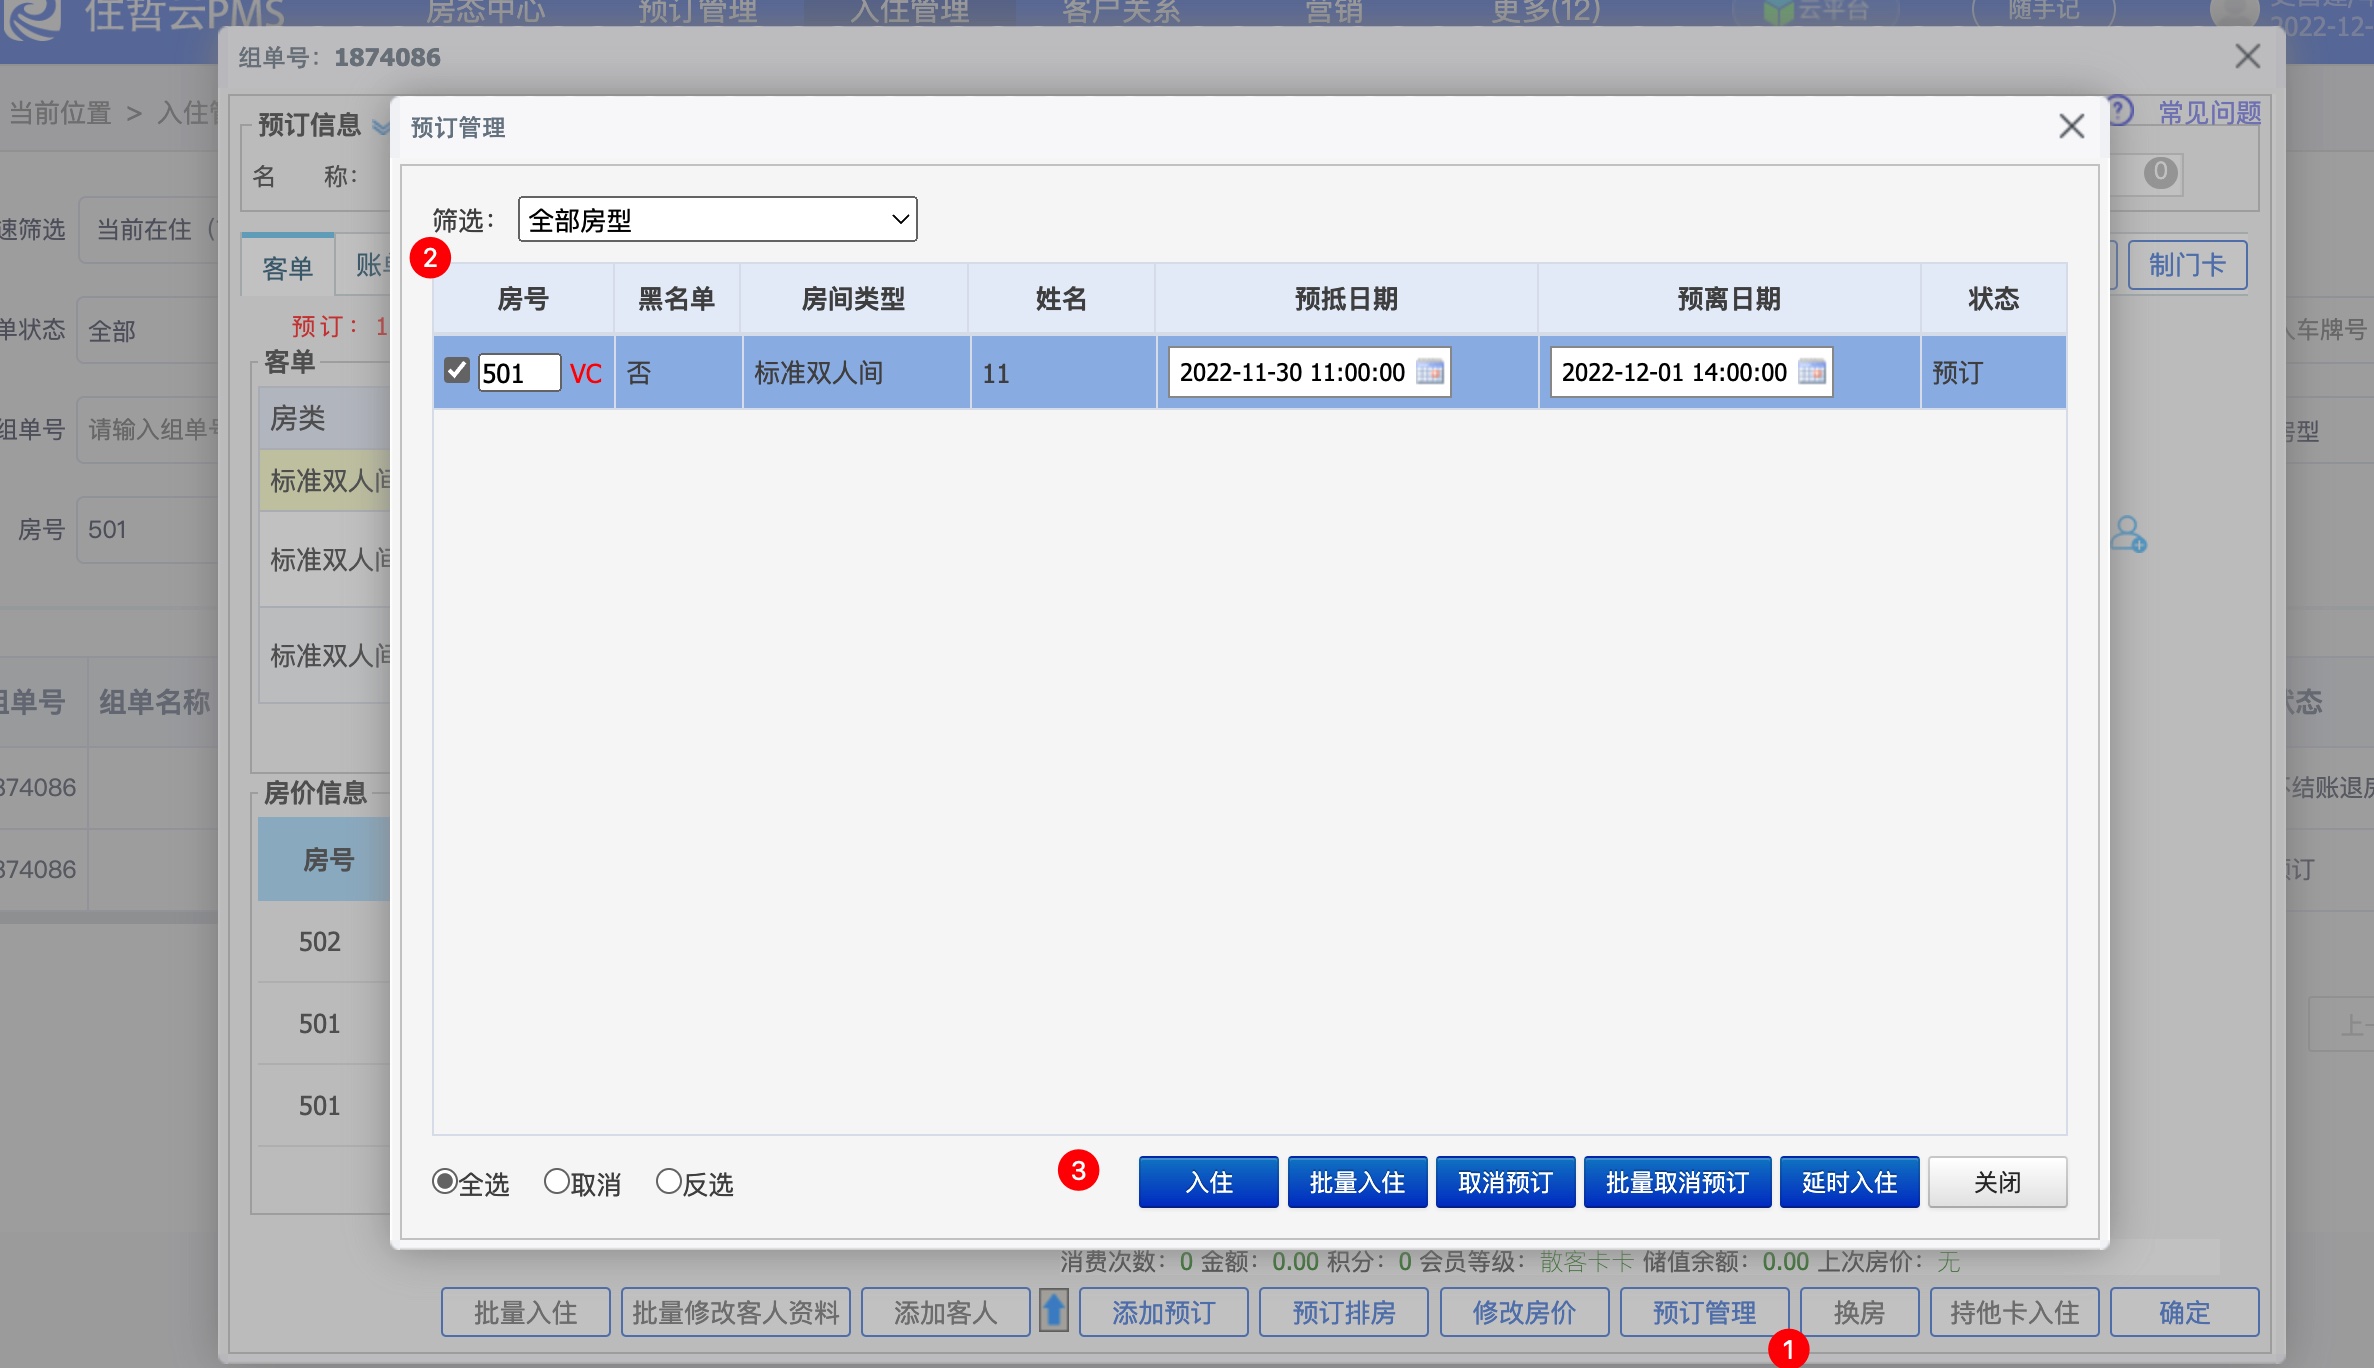Click 预订管理 button in bottom toolbar
2374x1368 pixels.
[x=1704, y=1312]
